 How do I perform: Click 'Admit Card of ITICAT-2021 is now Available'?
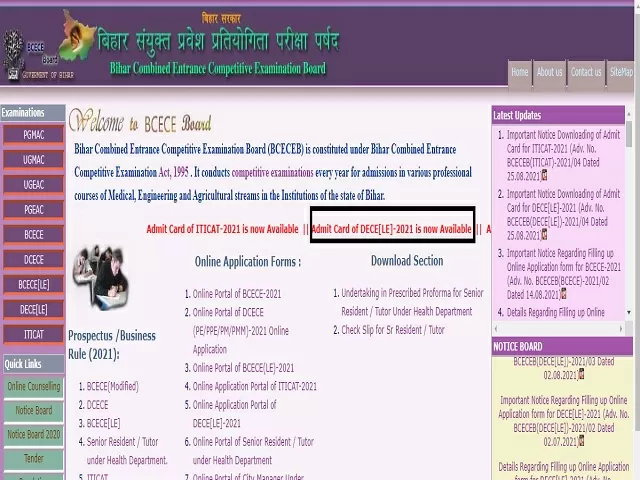coord(222,229)
